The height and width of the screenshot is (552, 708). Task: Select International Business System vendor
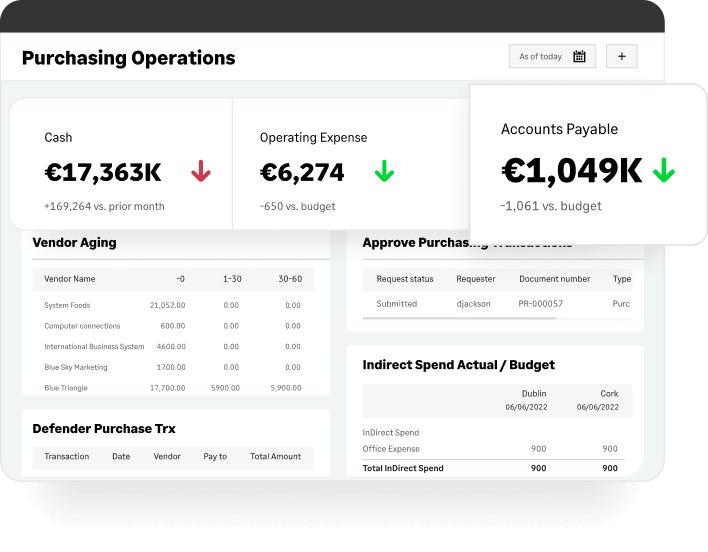pos(94,347)
